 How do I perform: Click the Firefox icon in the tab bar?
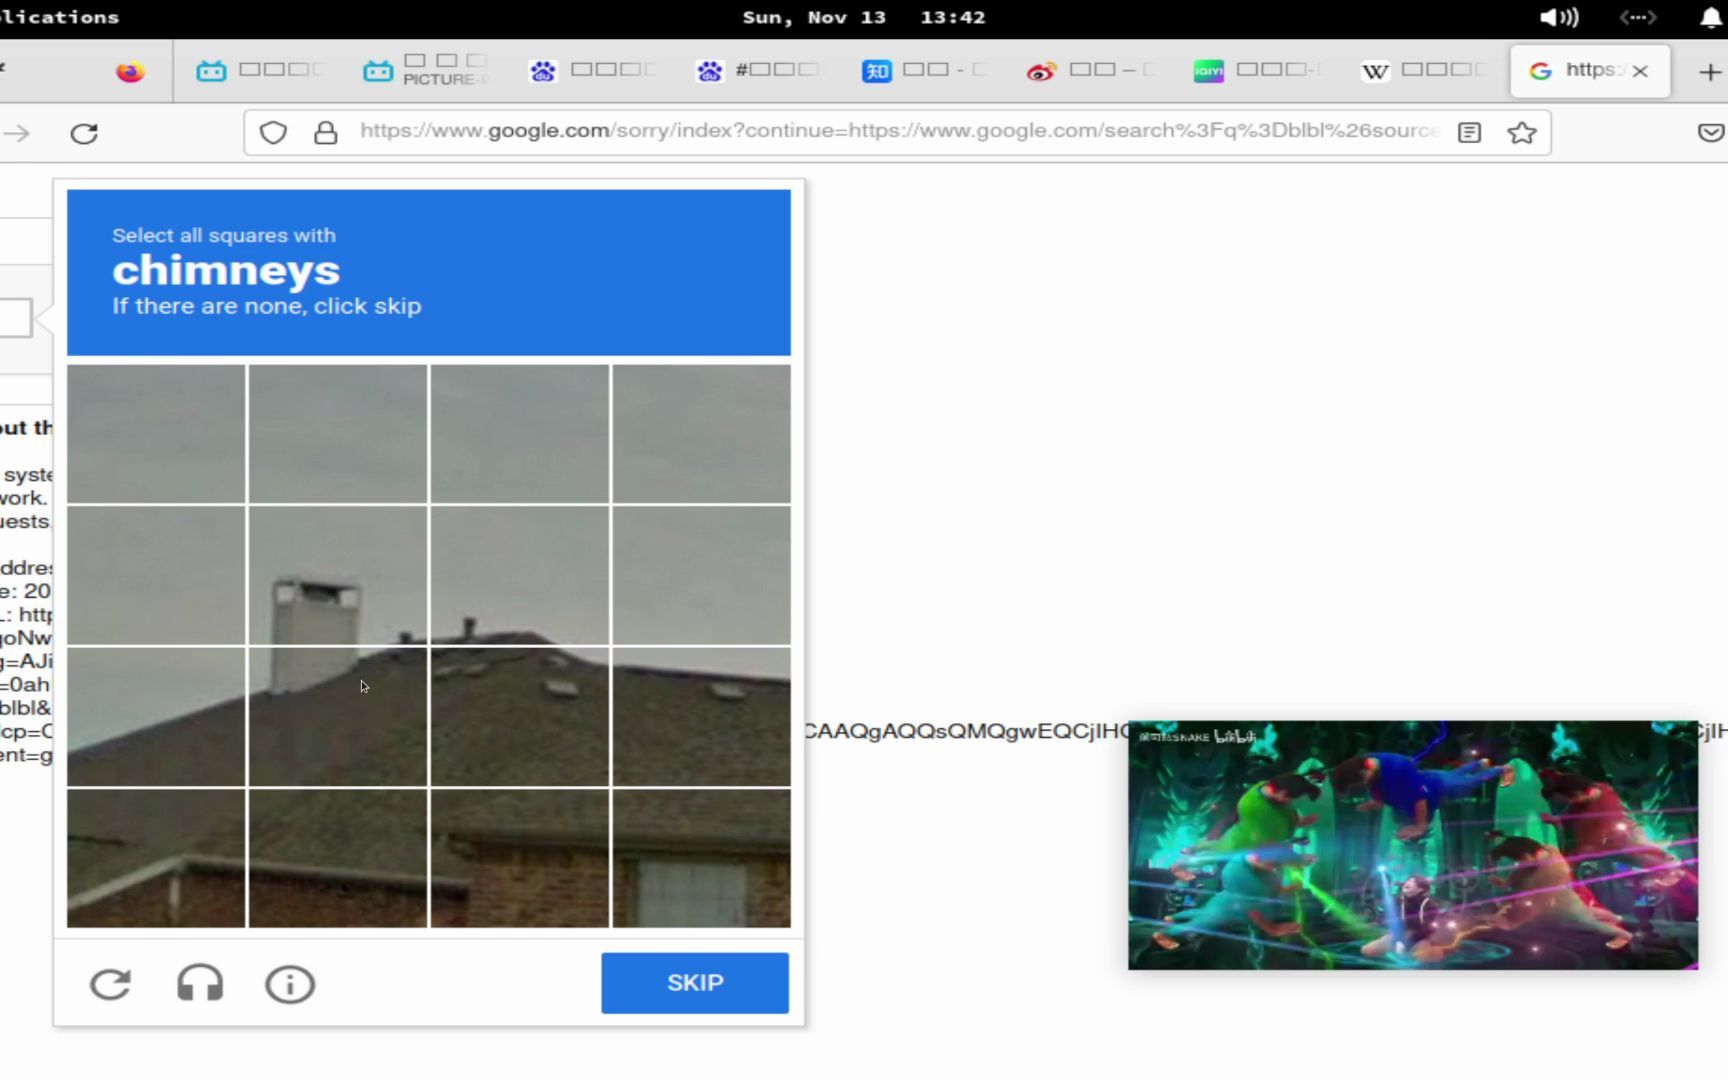[130, 71]
